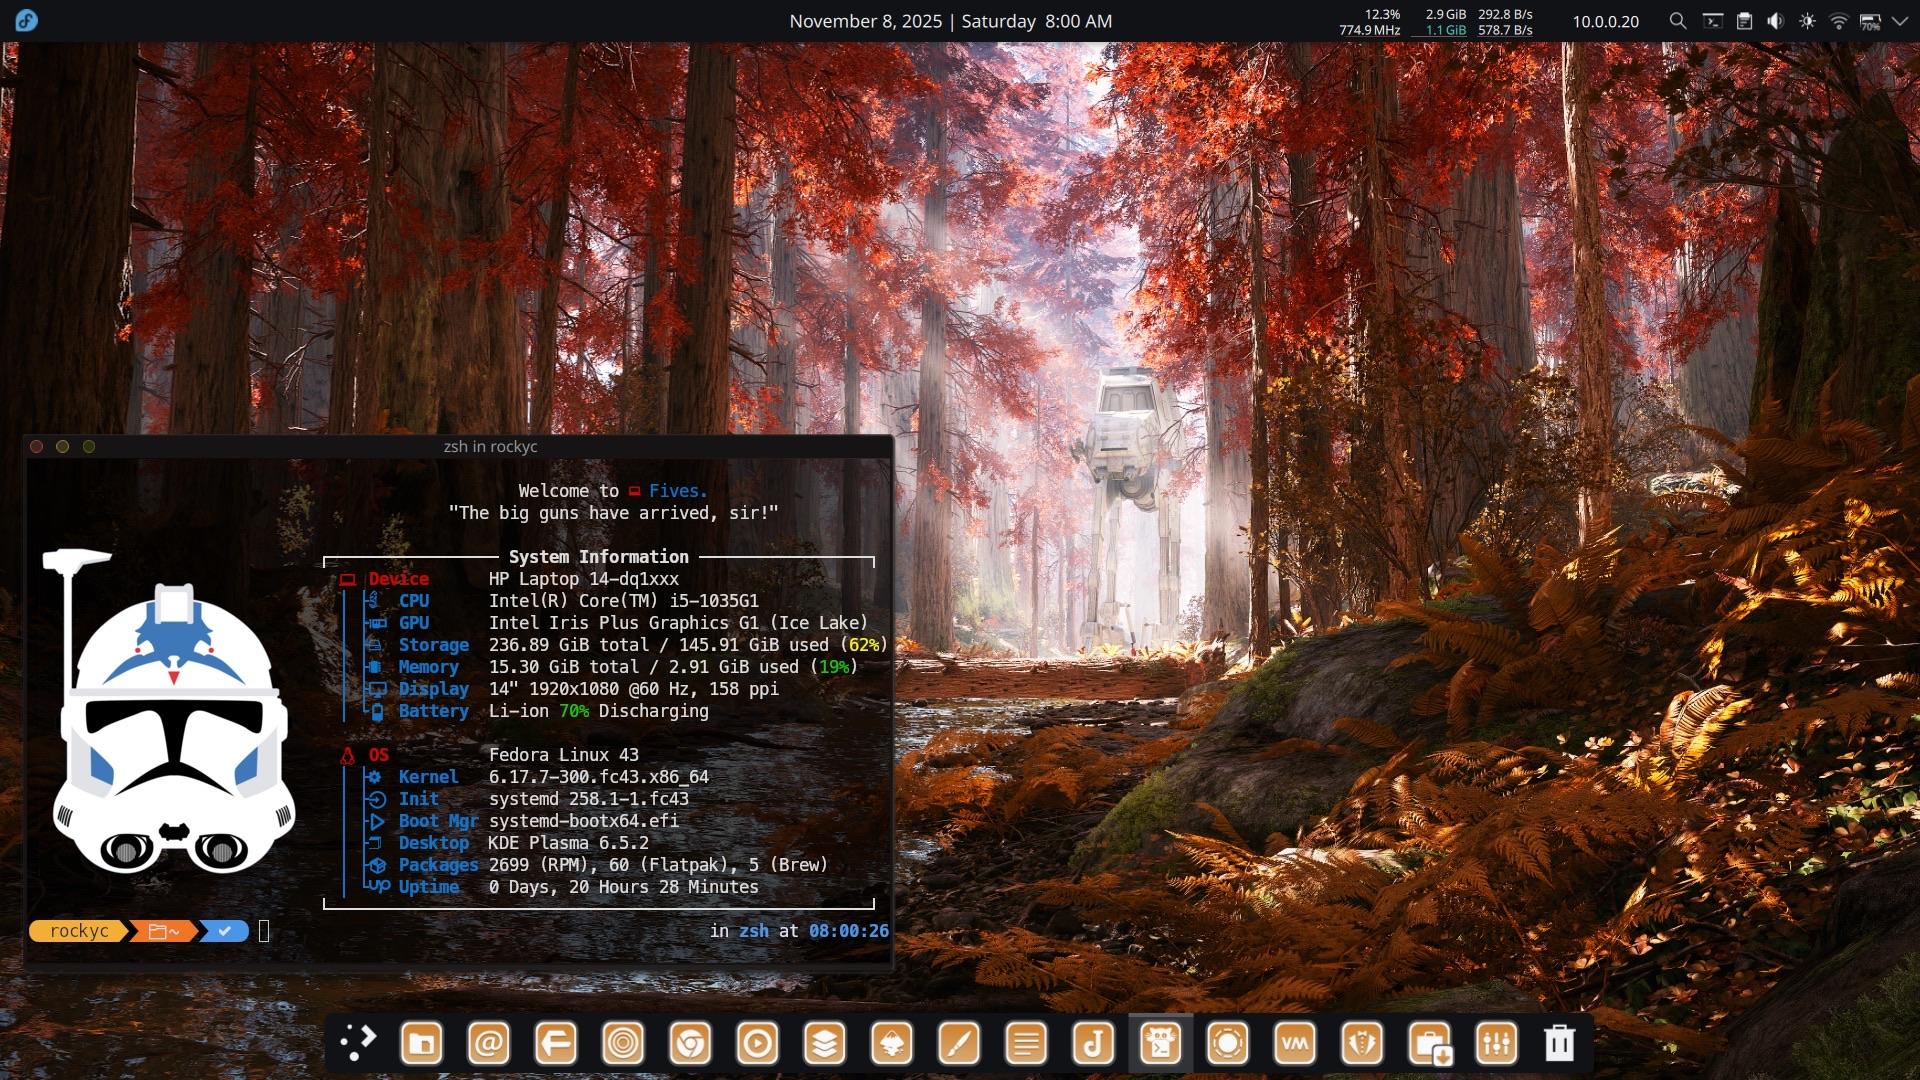Launch the email client (@) dock icon
This screenshot has height=1080, width=1920.
point(488,1044)
